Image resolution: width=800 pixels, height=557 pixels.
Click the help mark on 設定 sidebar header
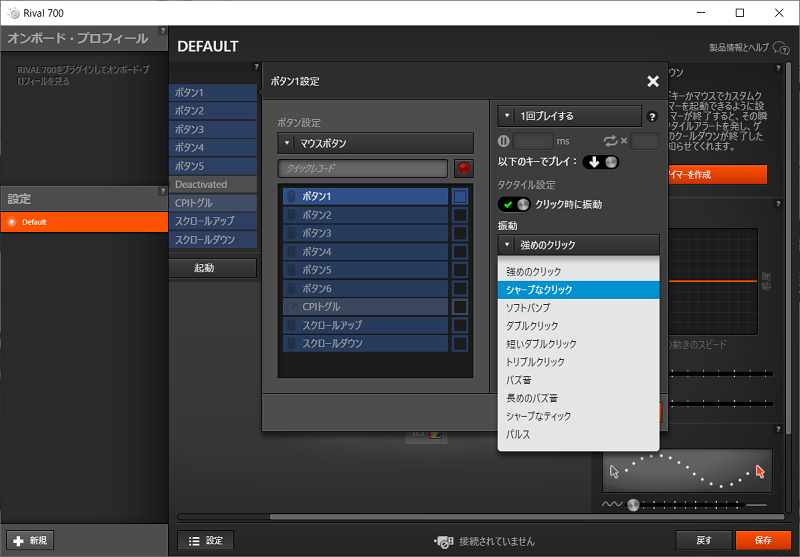point(163,191)
